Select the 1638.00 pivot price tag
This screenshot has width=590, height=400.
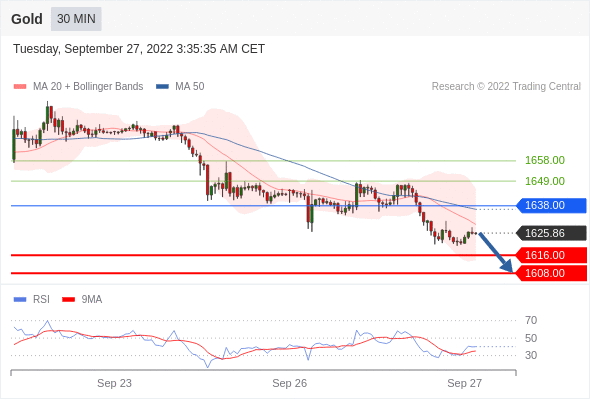point(551,205)
